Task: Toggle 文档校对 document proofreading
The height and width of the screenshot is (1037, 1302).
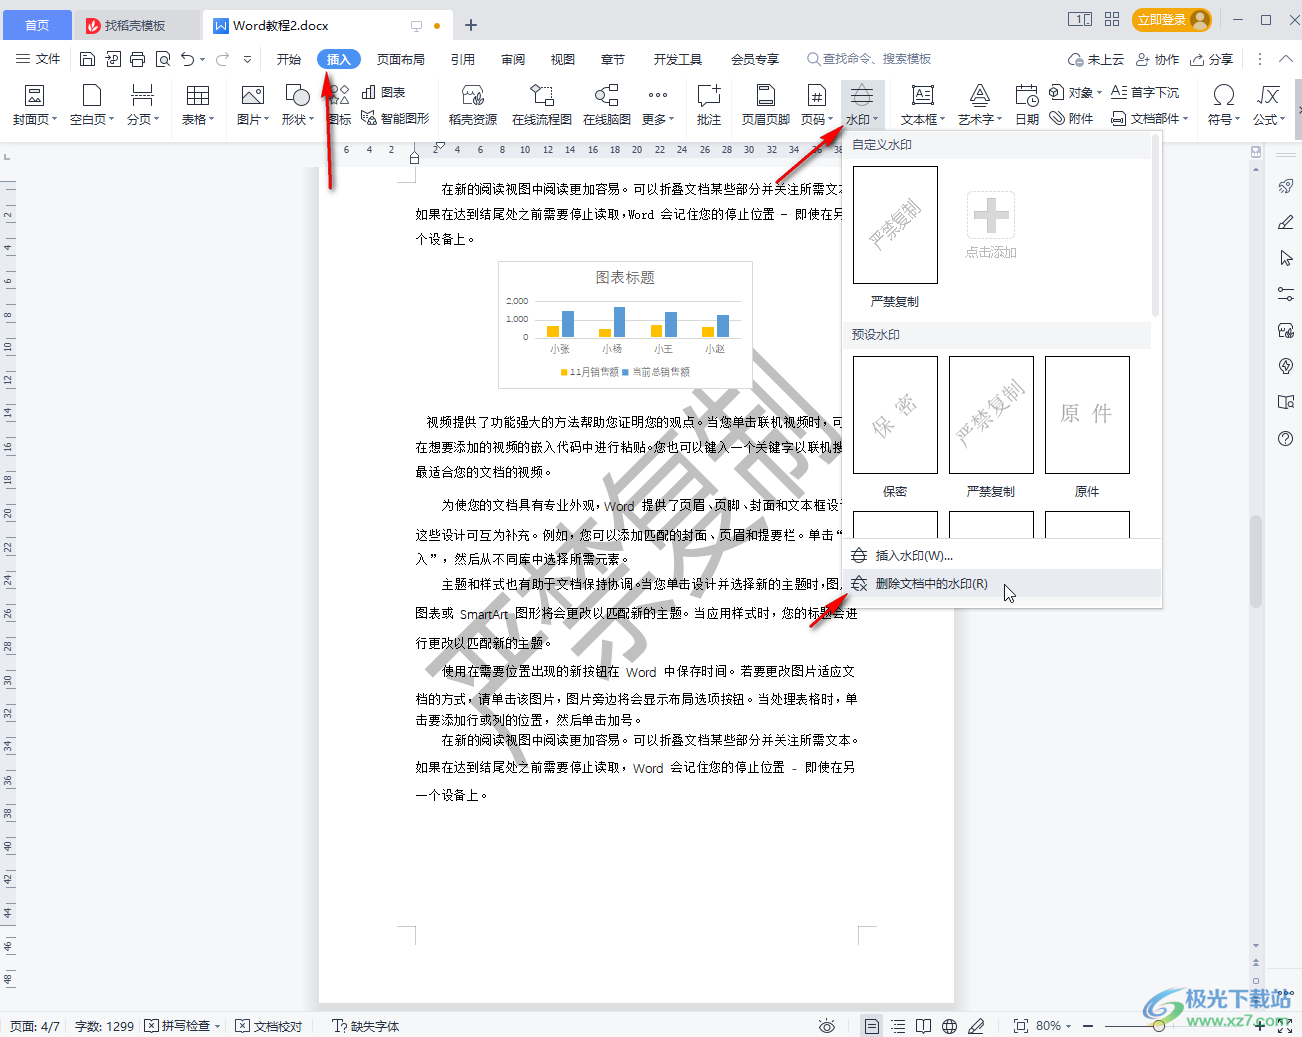Action: point(269,1026)
